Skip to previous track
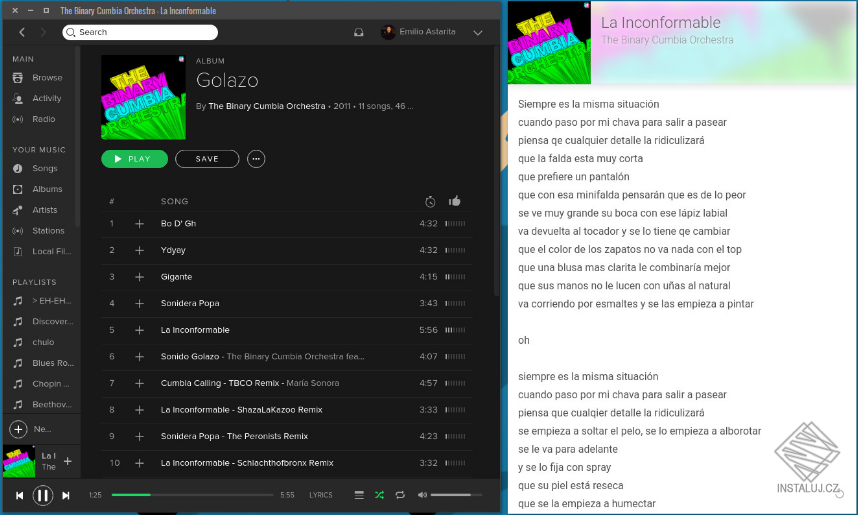This screenshot has width=858, height=515. pos(19,495)
